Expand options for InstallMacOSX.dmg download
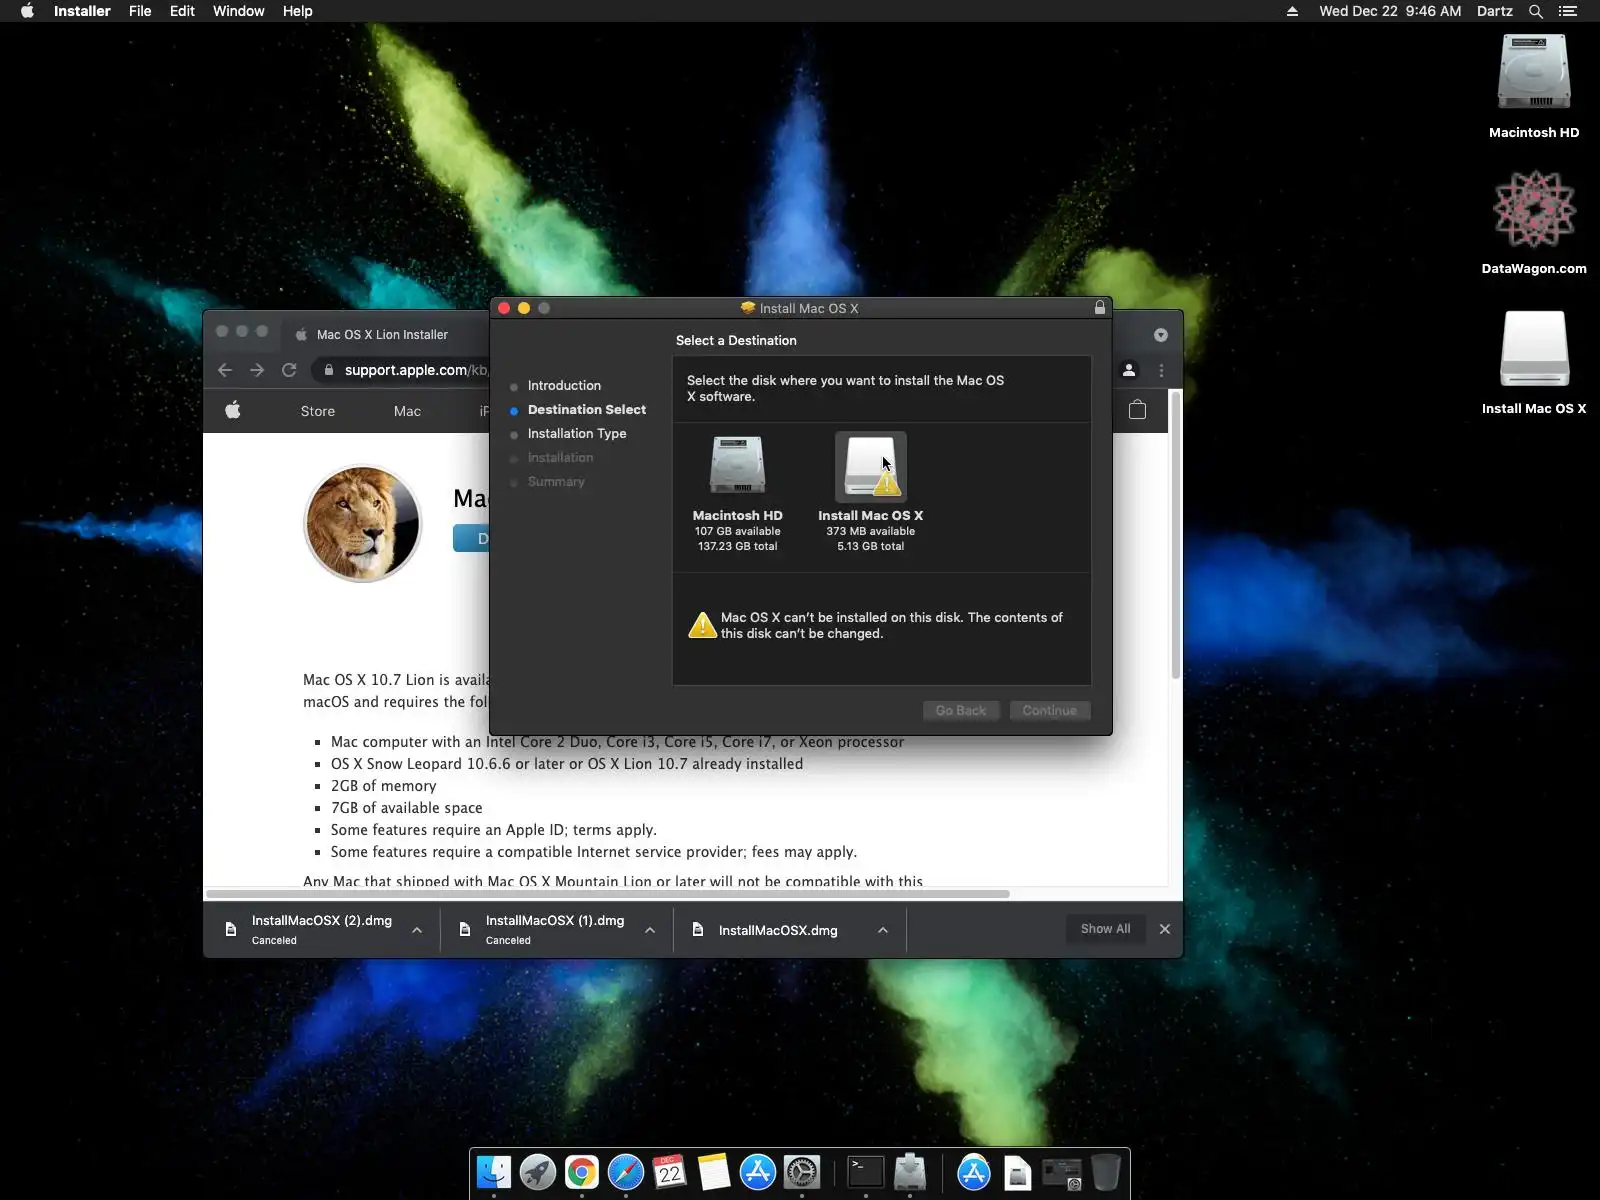This screenshot has height=1200, width=1600. tap(883, 930)
